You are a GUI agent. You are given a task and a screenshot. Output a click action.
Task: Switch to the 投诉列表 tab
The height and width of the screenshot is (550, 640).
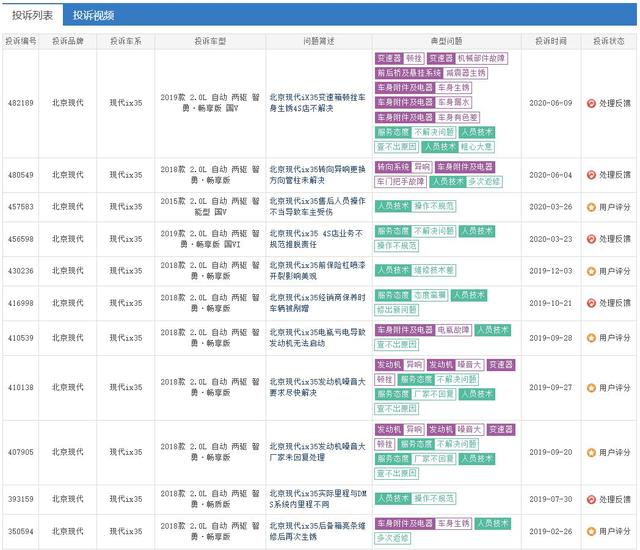tap(32, 16)
